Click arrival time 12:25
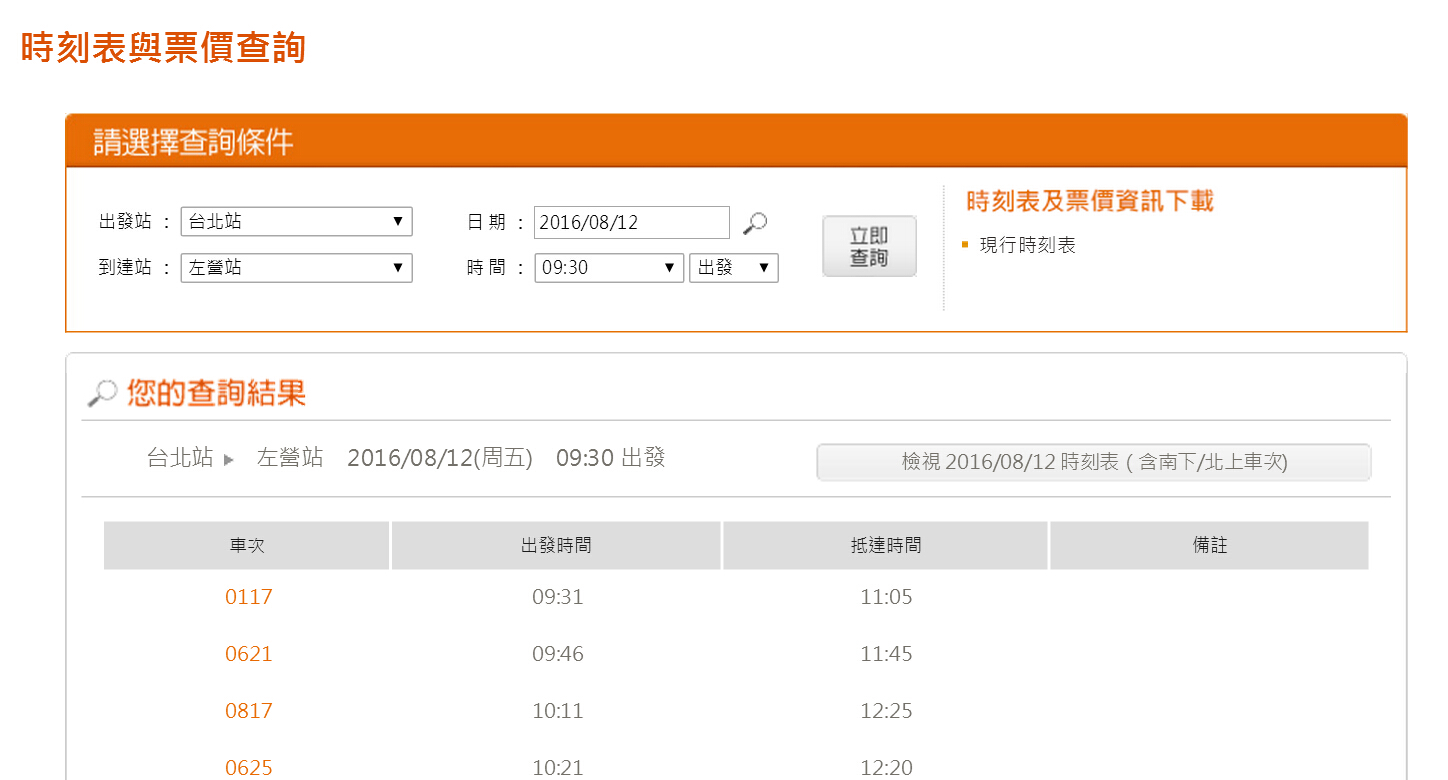1448x780 pixels. coord(886,711)
